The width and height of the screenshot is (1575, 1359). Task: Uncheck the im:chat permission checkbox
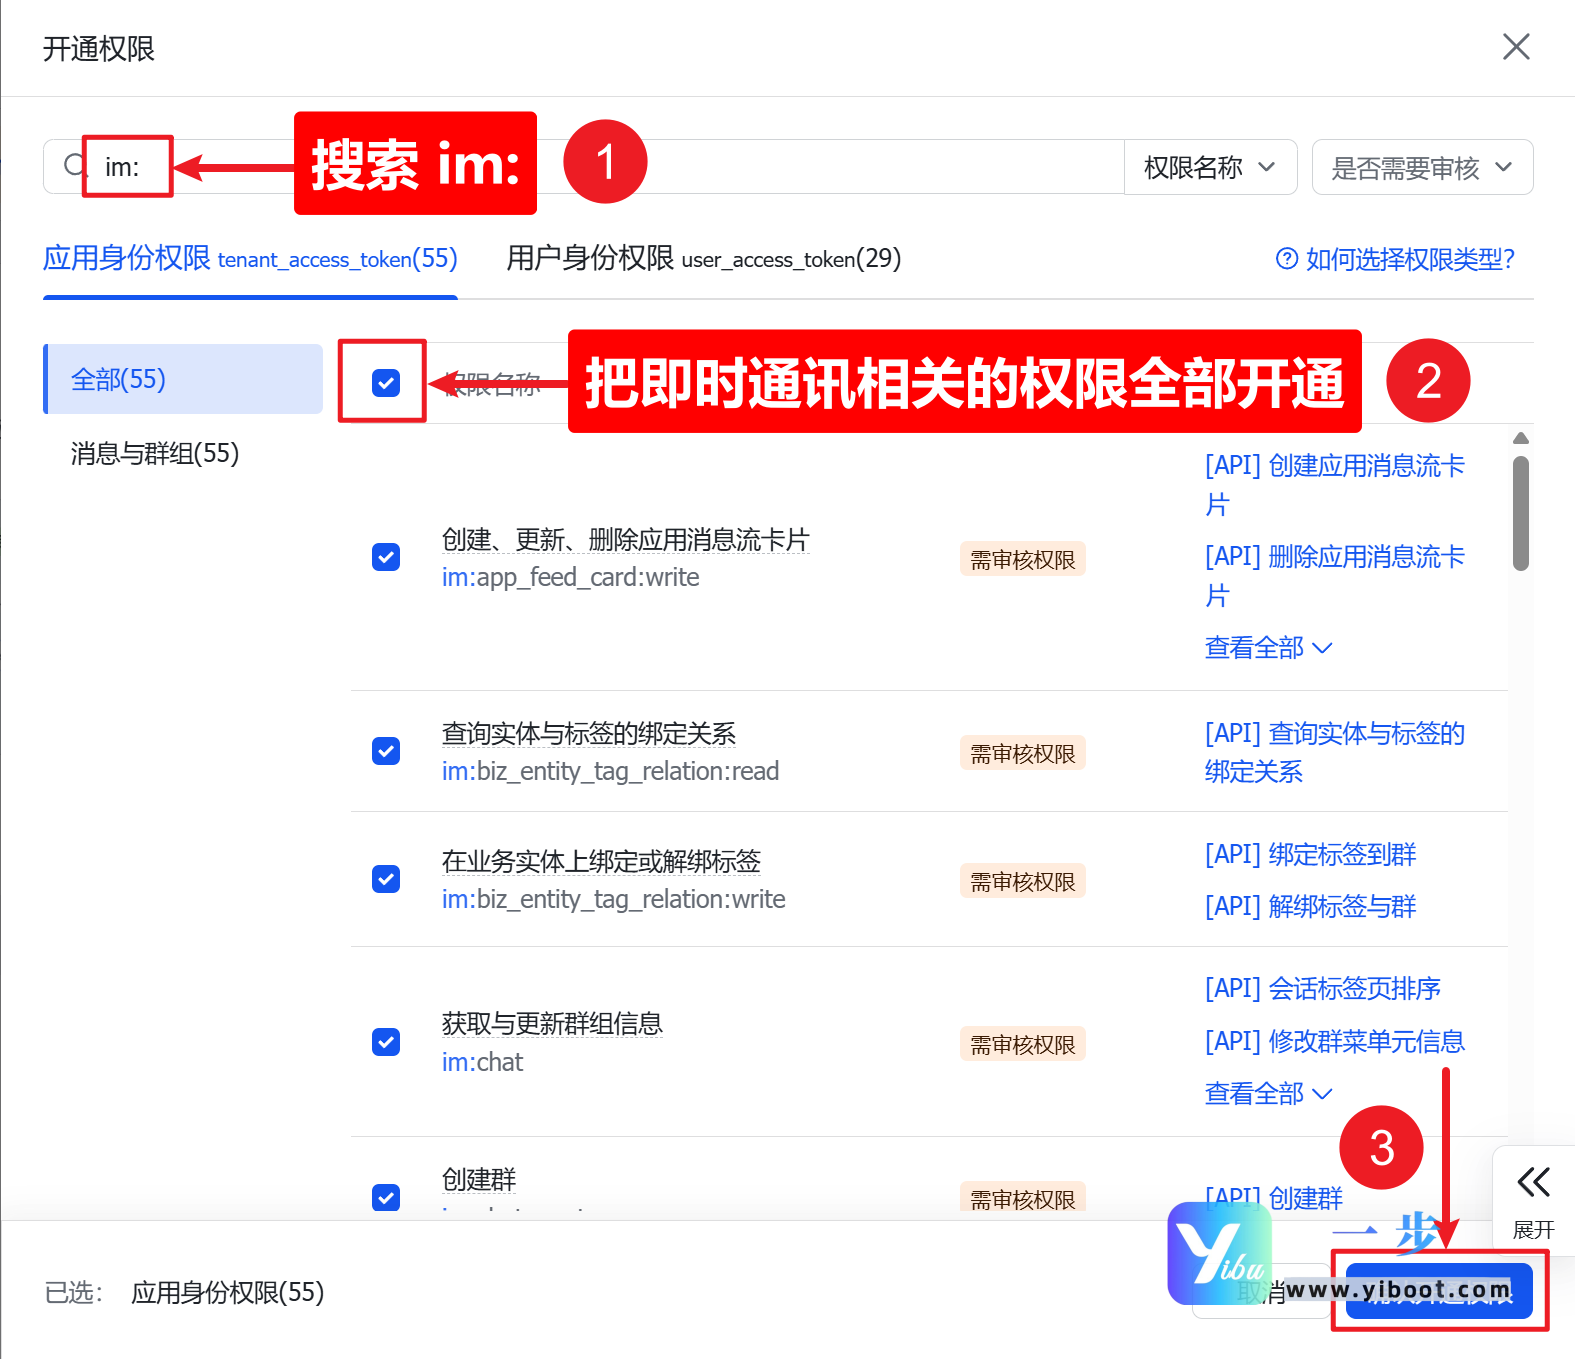386,1042
